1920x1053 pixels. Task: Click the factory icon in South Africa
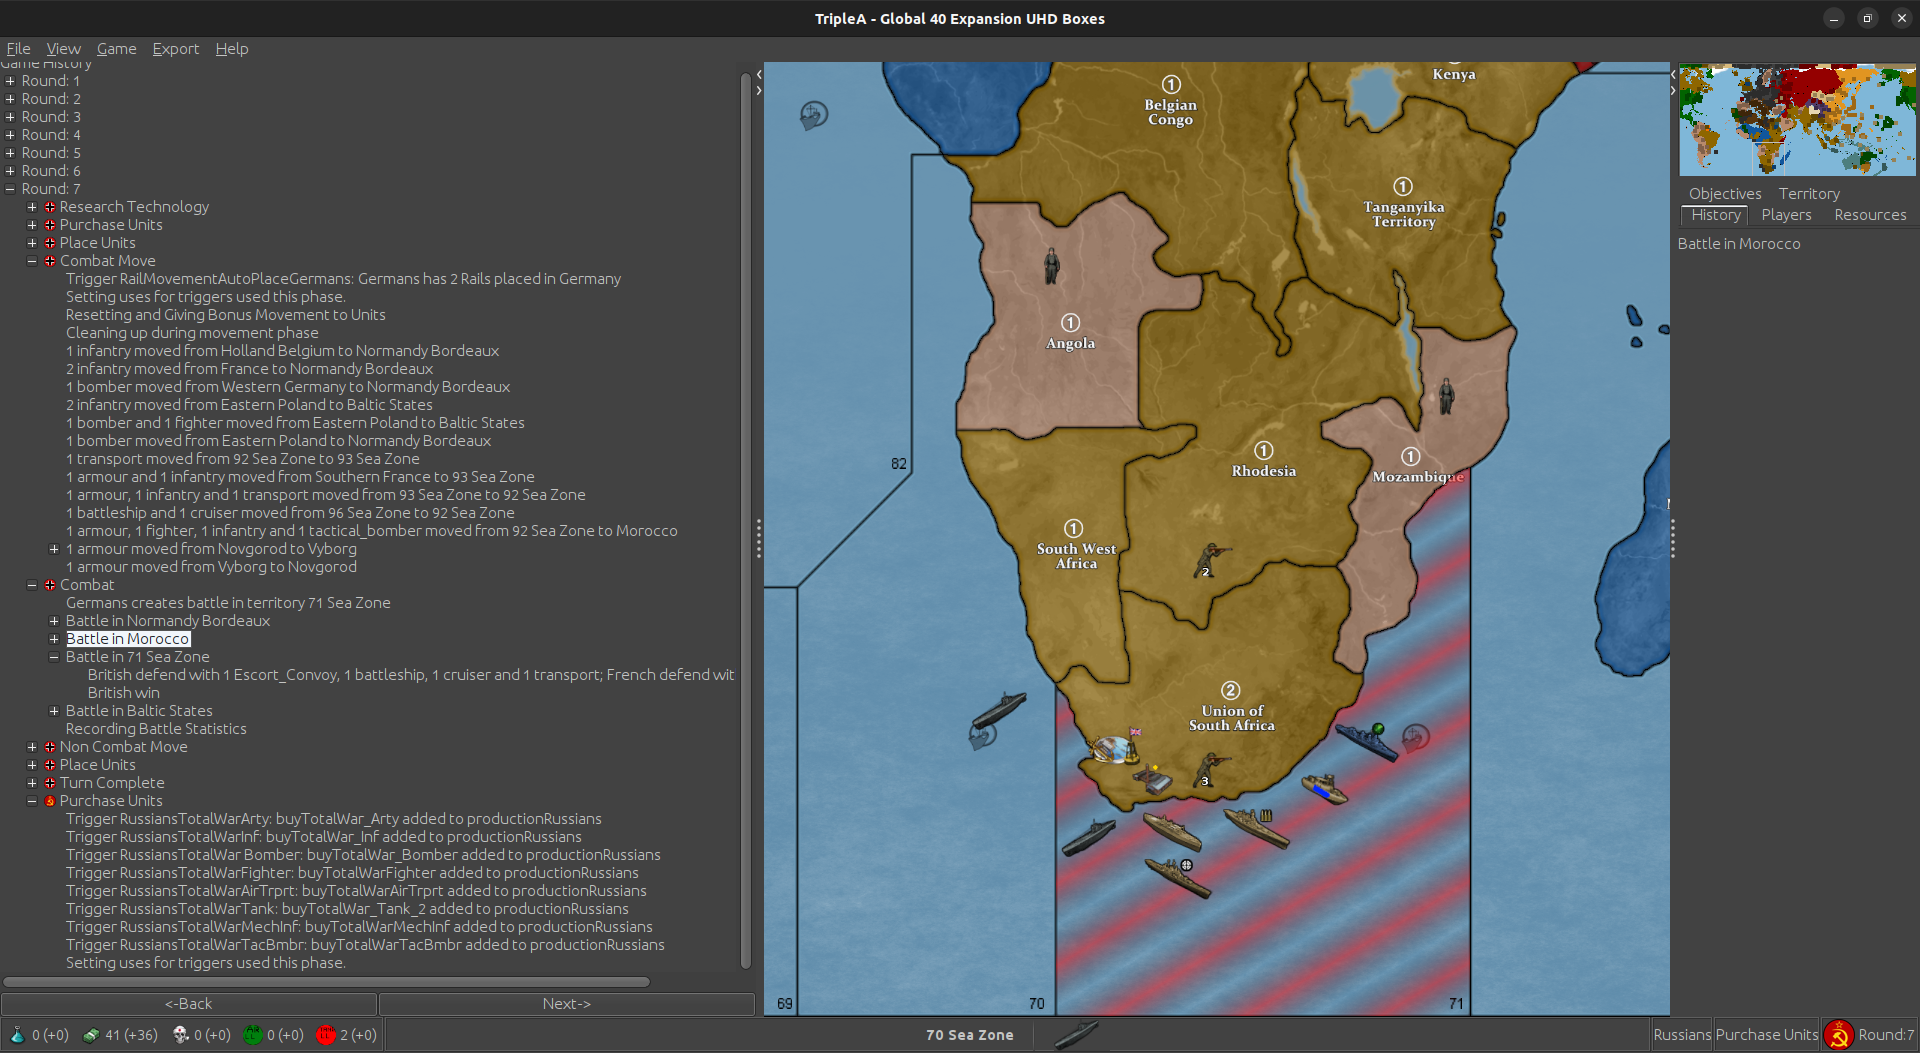1153,779
